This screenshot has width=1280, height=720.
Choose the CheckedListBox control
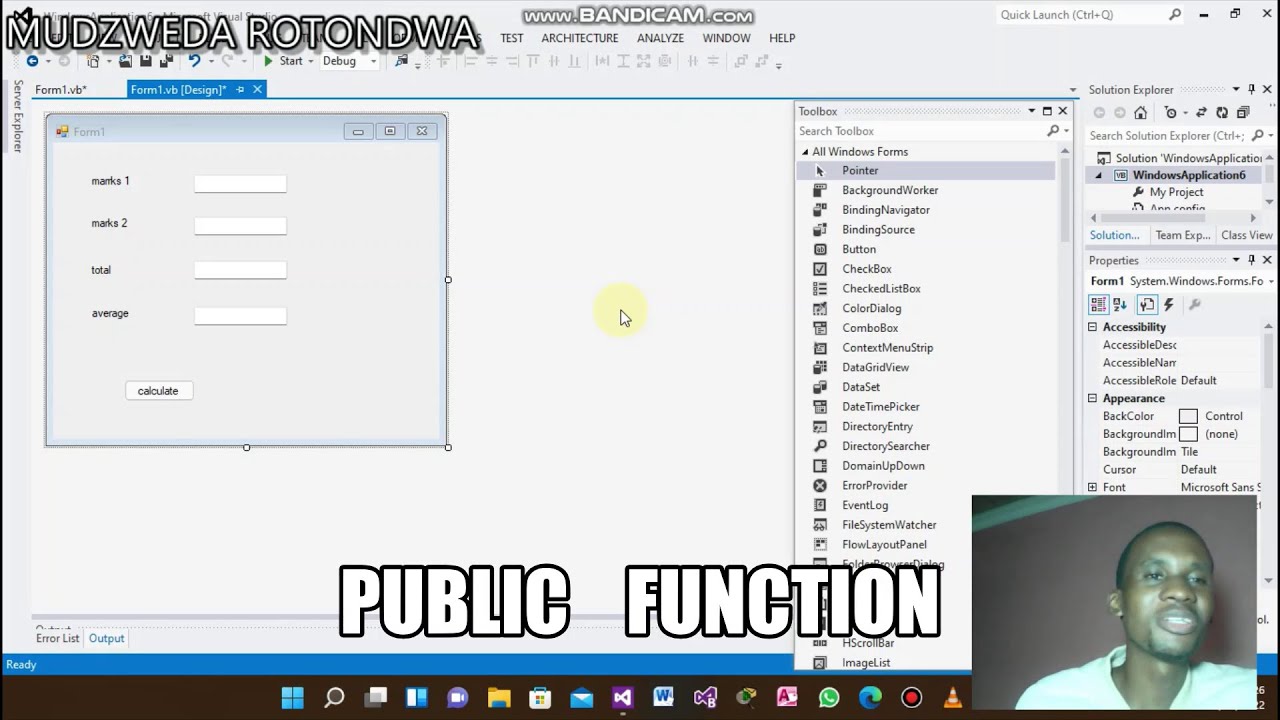tap(925, 289)
